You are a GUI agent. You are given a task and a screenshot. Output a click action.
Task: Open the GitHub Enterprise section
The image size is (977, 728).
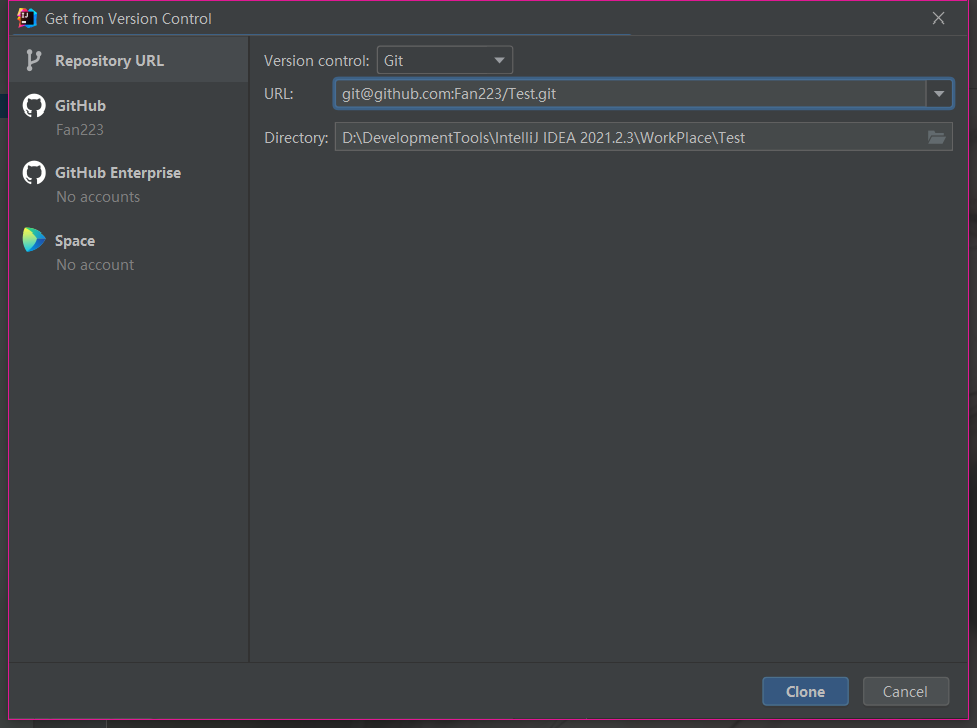pyautogui.click(x=128, y=184)
